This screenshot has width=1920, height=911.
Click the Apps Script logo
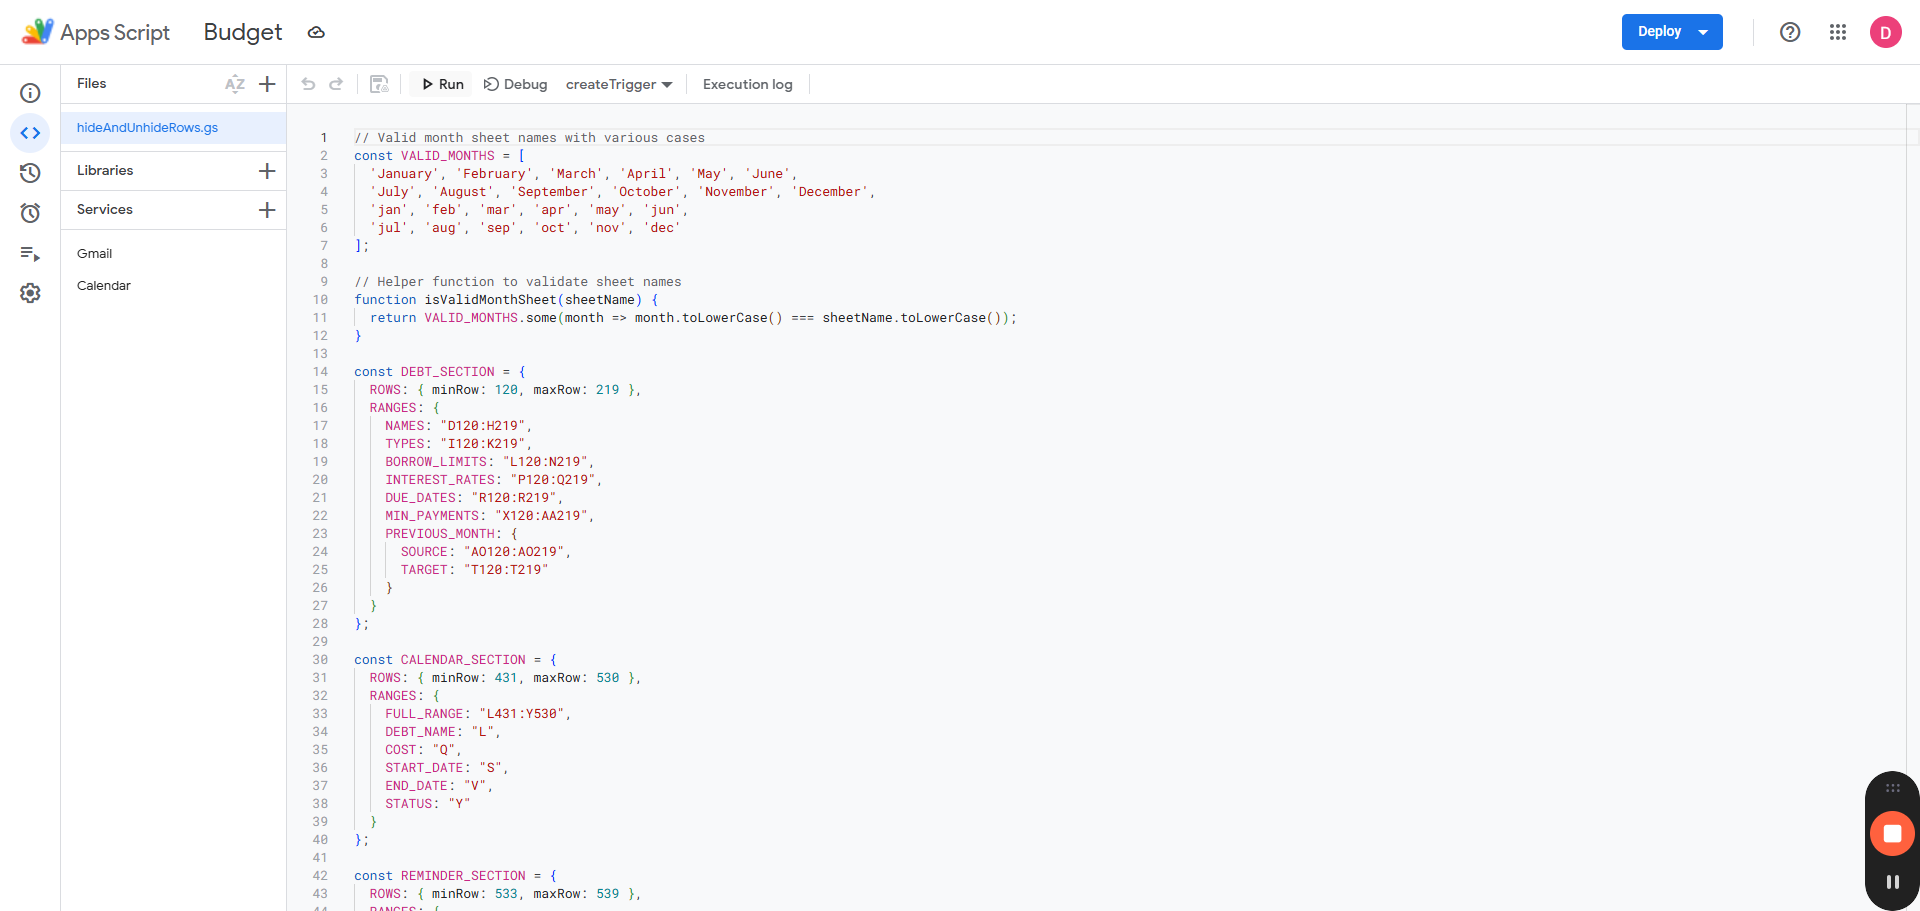[x=38, y=32]
